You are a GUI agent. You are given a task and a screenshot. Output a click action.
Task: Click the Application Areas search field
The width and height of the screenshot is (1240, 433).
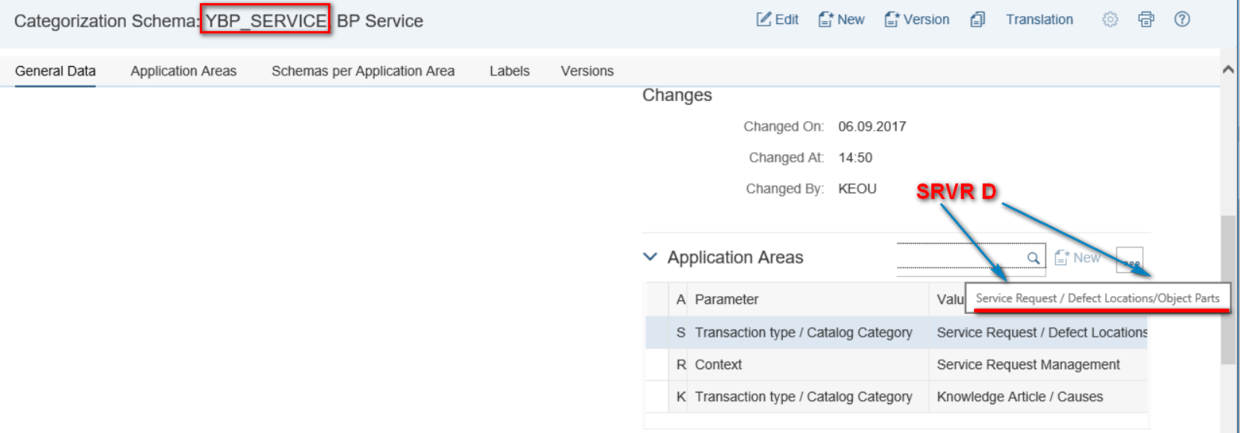click(x=960, y=258)
